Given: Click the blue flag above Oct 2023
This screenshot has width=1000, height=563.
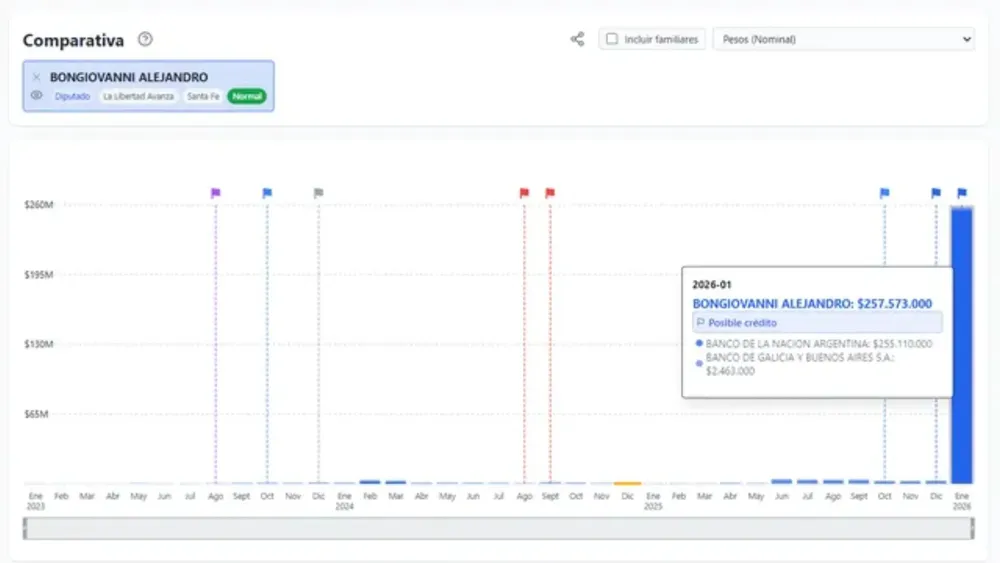Looking at the screenshot, I should pos(267,192).
